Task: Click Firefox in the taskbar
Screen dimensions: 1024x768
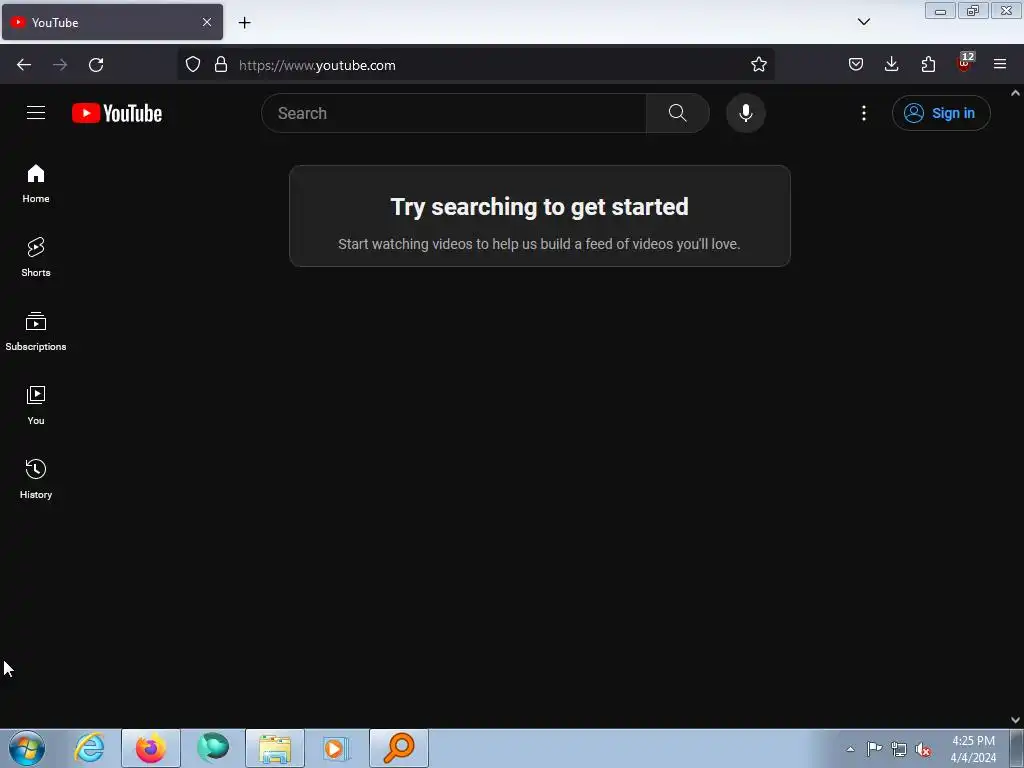Action: 150,748
